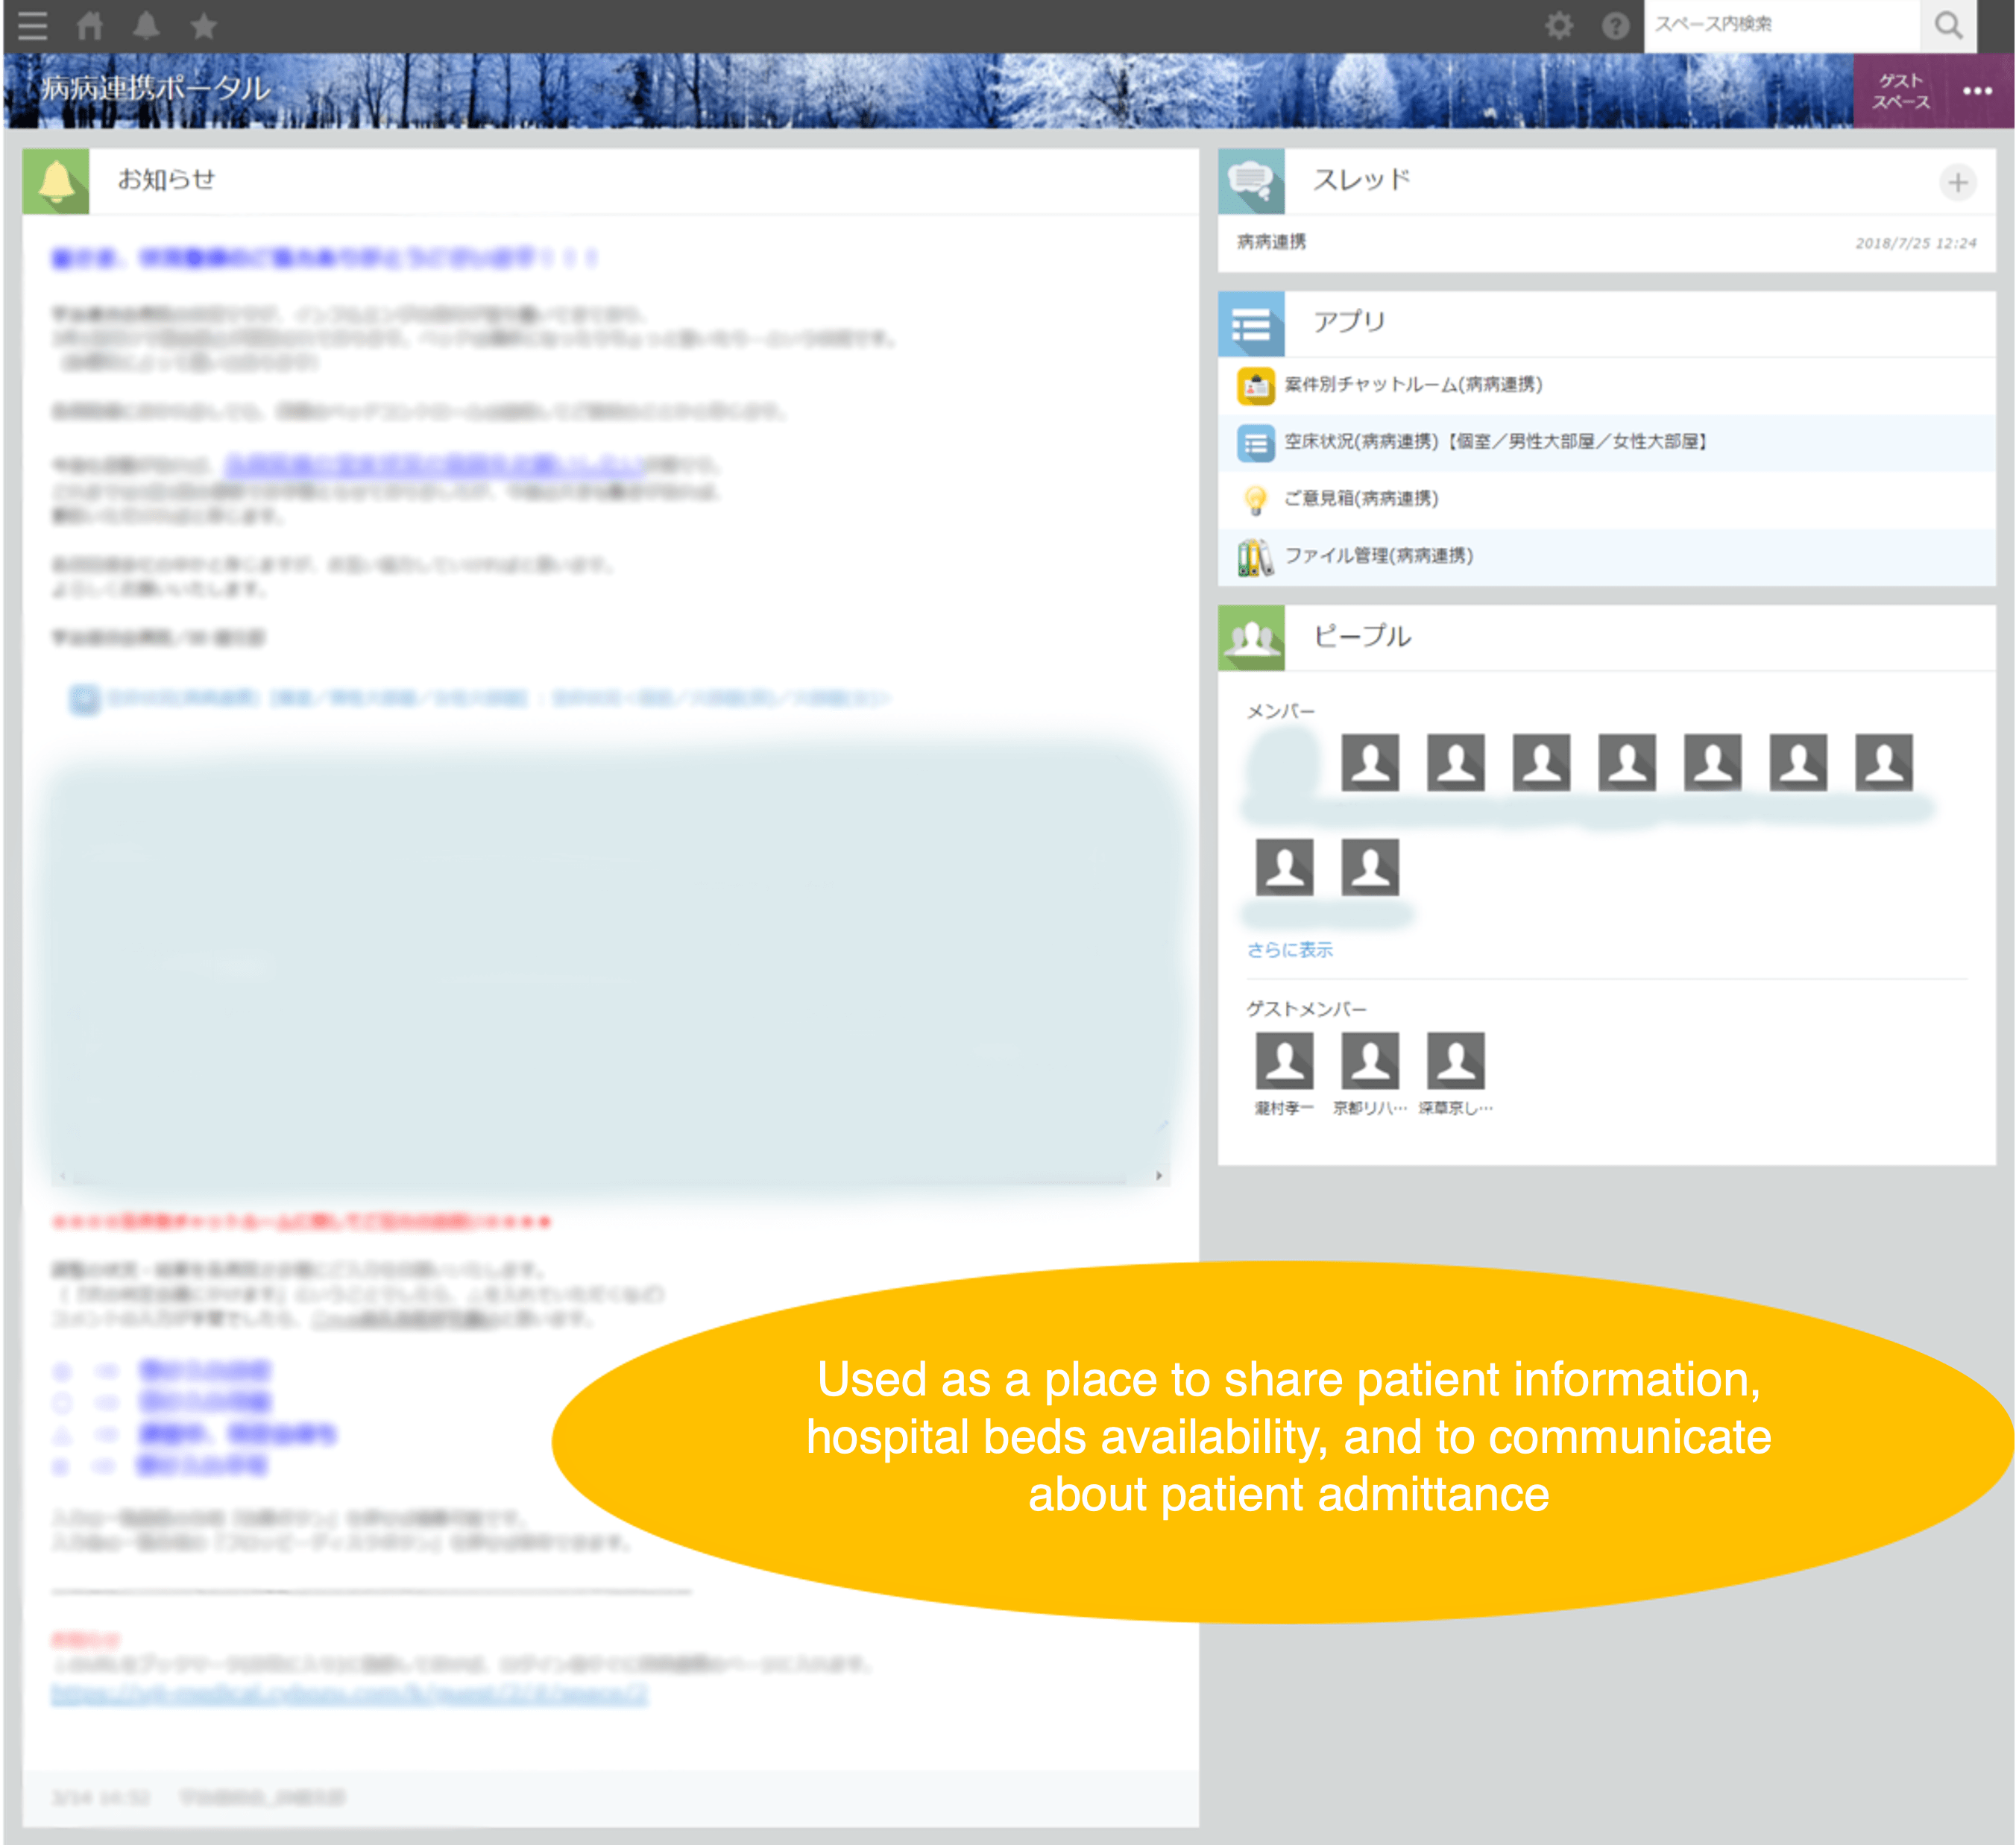Click guest member 瀧村孝一 avatar
This screenshot has height=1845, width=2016.
(x=1284, y=1060)
